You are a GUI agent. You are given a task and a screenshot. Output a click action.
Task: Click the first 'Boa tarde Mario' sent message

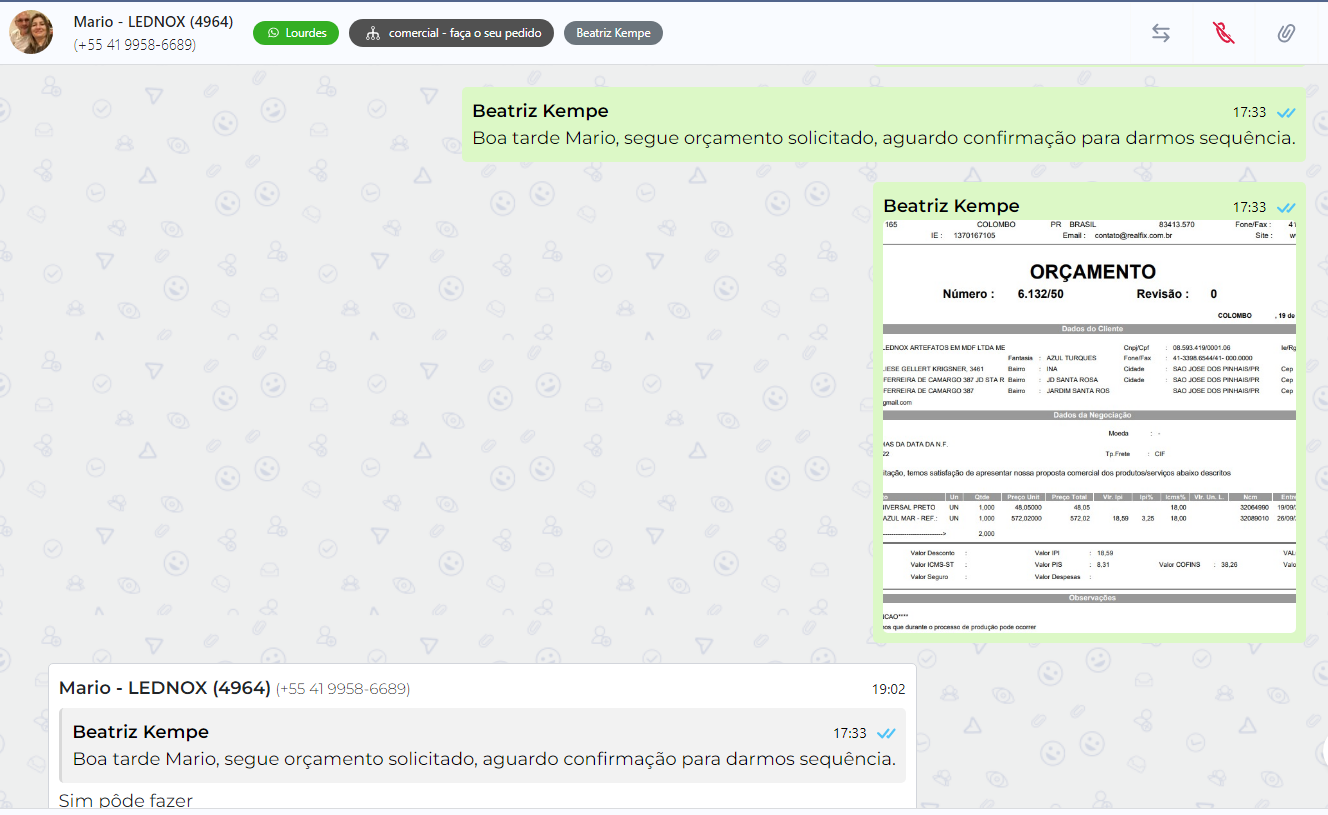(x=883, y=138)
